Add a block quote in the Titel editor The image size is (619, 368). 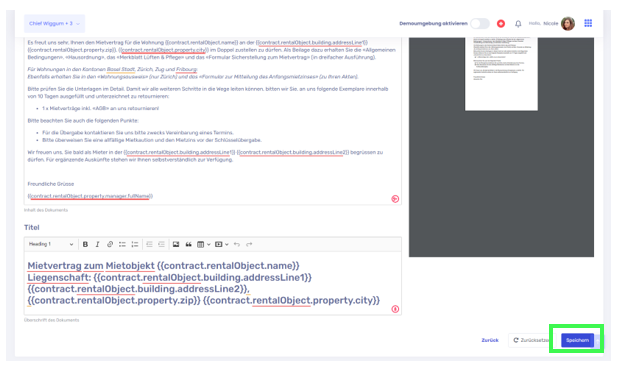point(188,244)
